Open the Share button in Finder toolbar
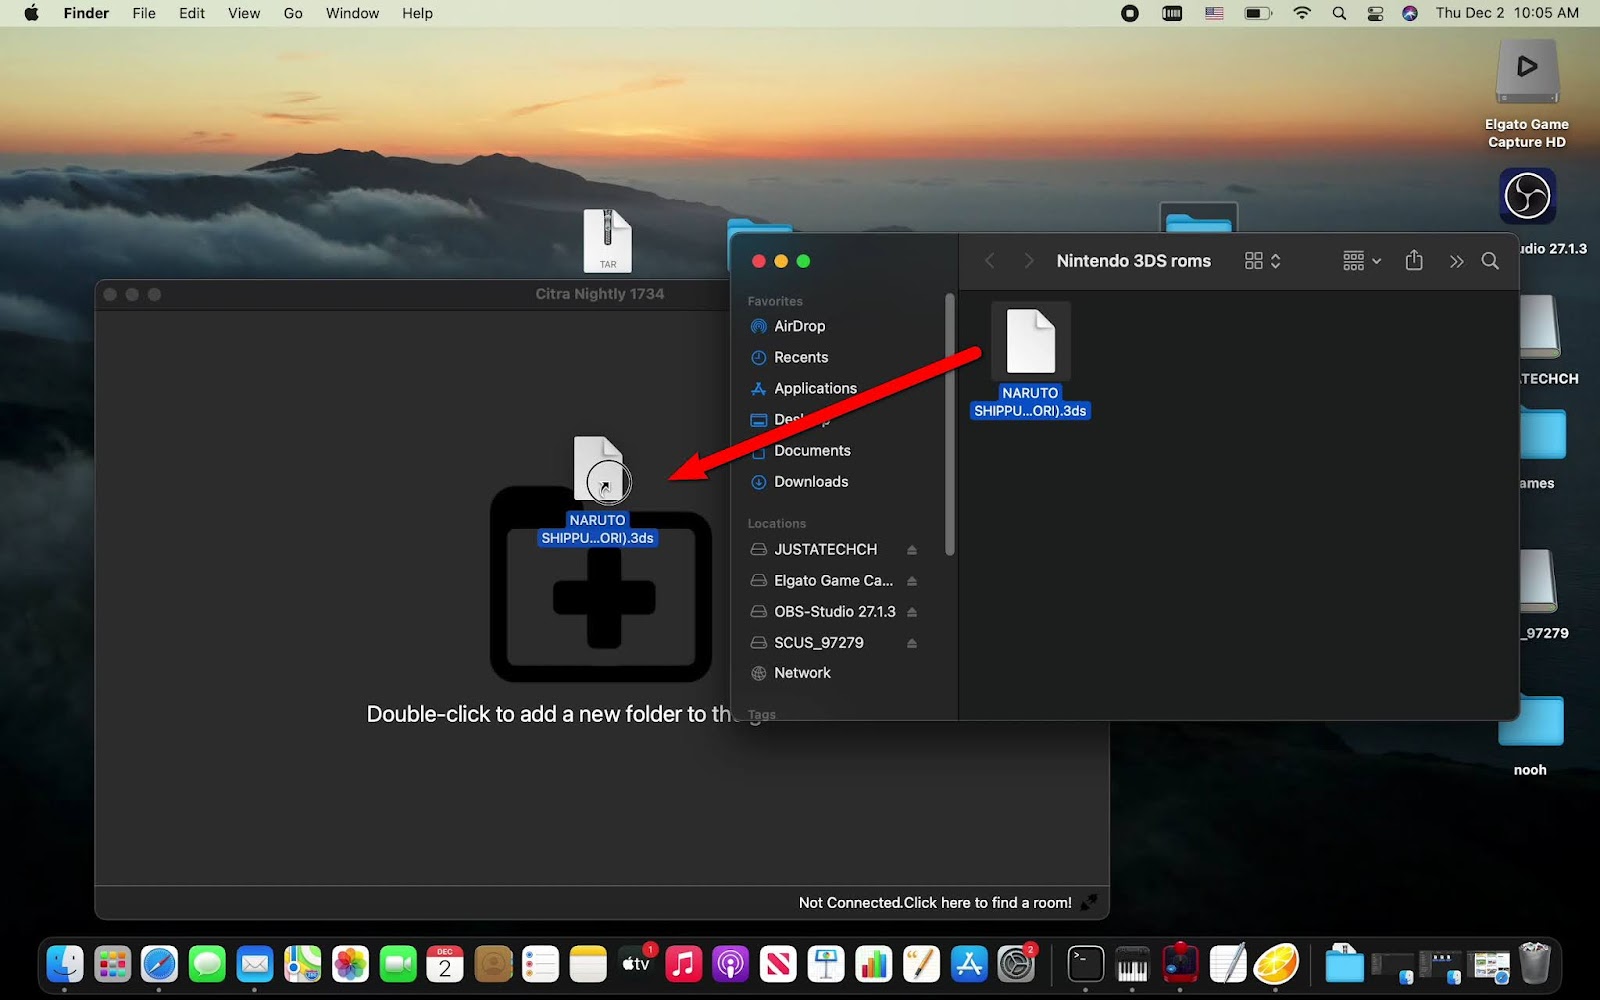The height and width of the screenshot is (1000, 1600). (1413, 261)
